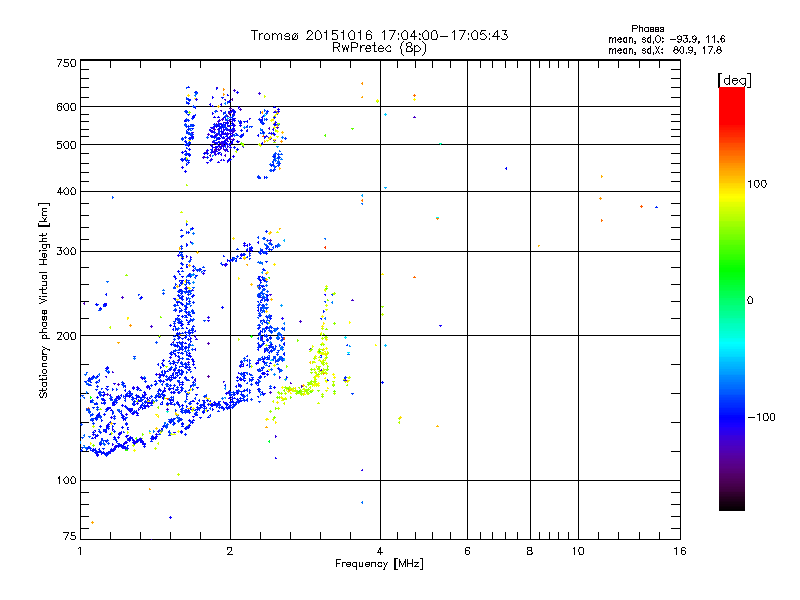
Task: Click the x-axis tick label '6'
Action: [x=467, y=551]
